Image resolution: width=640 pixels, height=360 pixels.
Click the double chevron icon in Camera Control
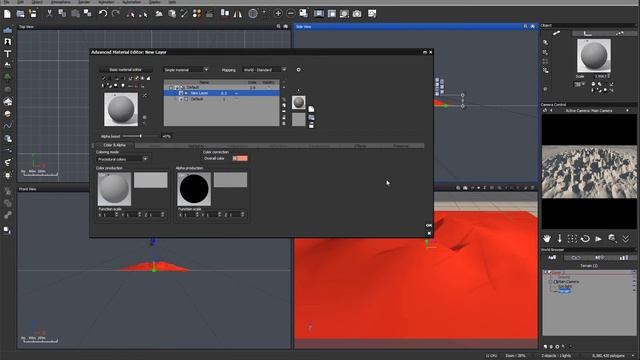click(626, 238)
